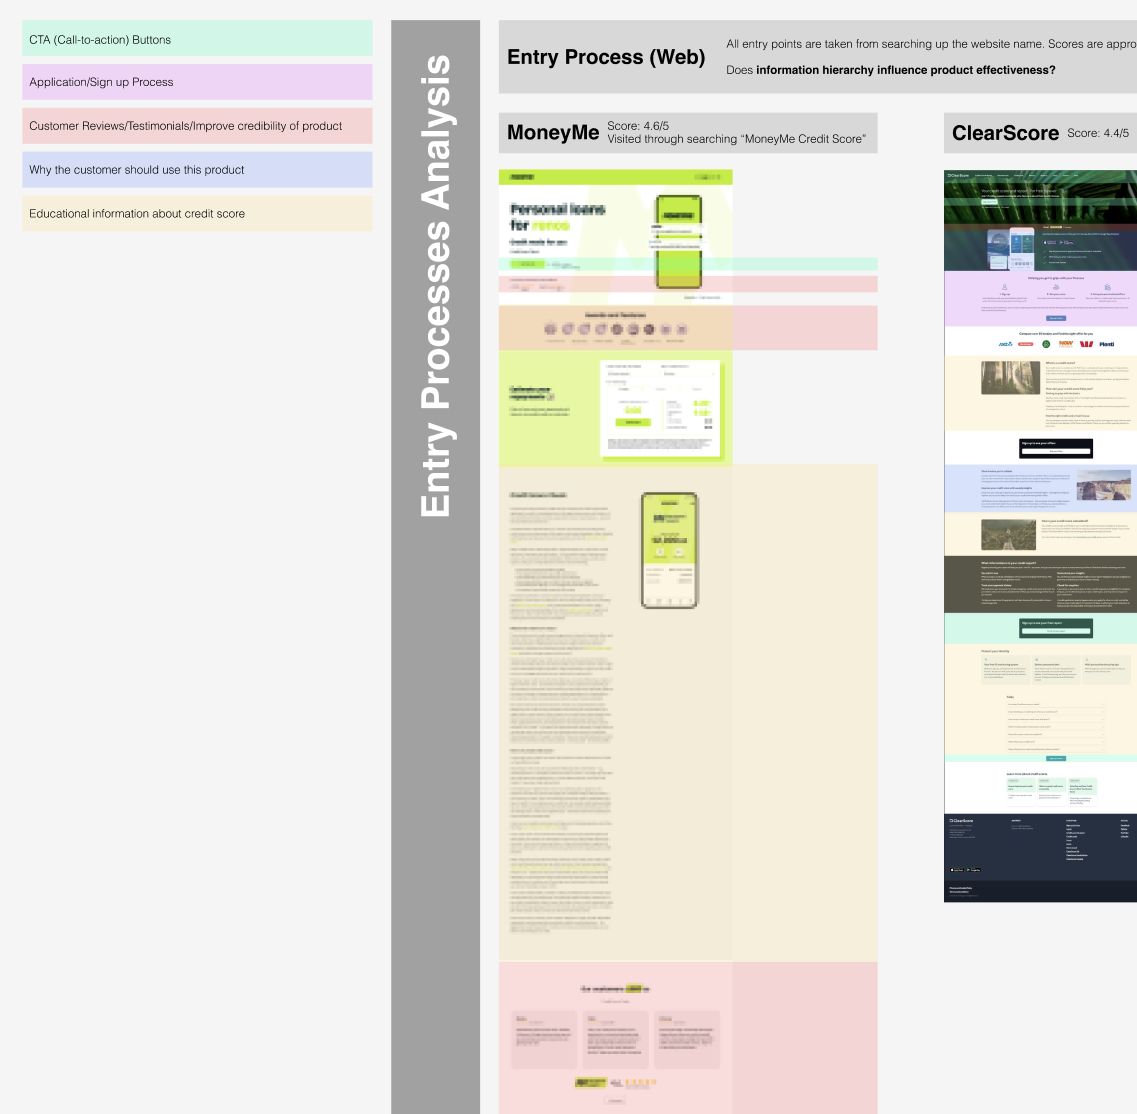Click green button inside MoneyMe calculator card
Image resolution: width=1137 pixels, height=1114 pixels.
pyautogui.click(x=633, y=421)
